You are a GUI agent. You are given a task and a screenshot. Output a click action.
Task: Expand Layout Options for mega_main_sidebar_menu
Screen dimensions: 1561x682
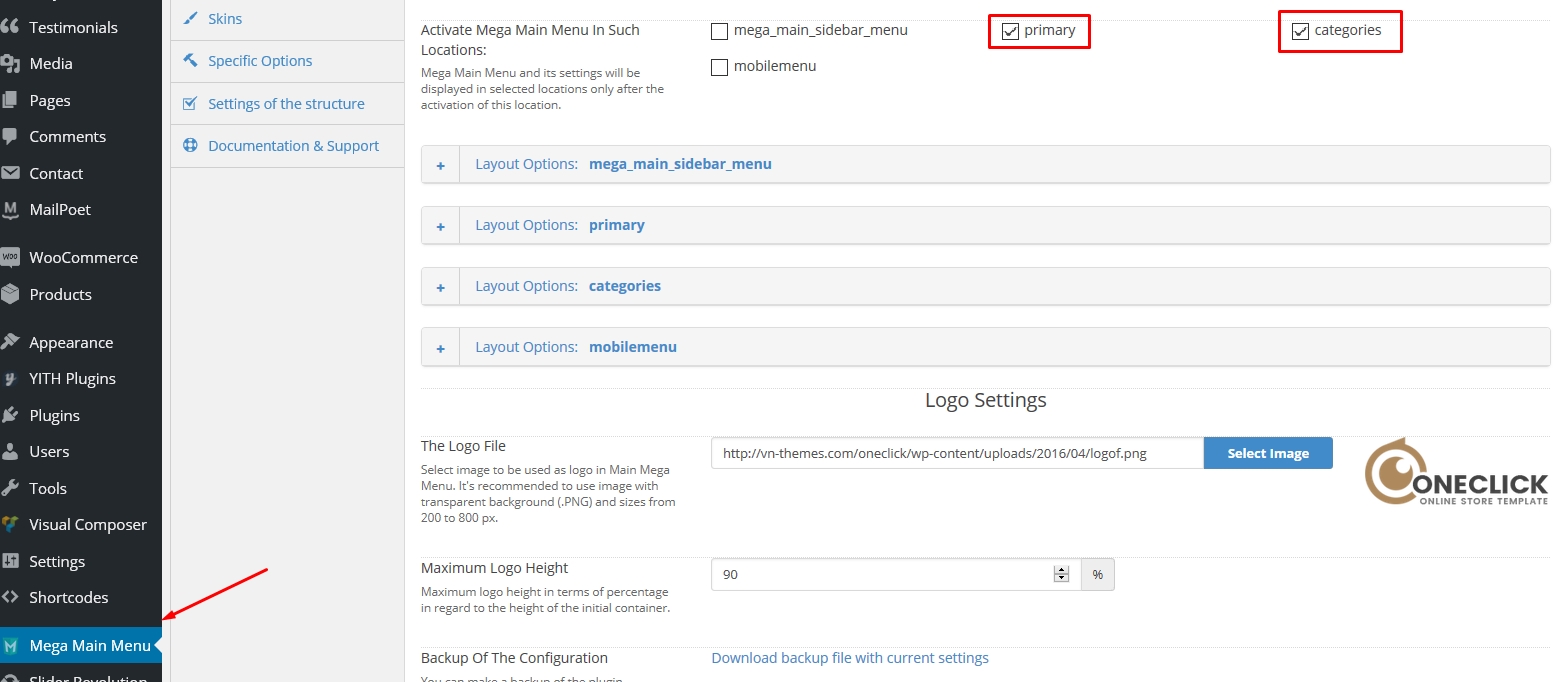click(x=440, y=165)
